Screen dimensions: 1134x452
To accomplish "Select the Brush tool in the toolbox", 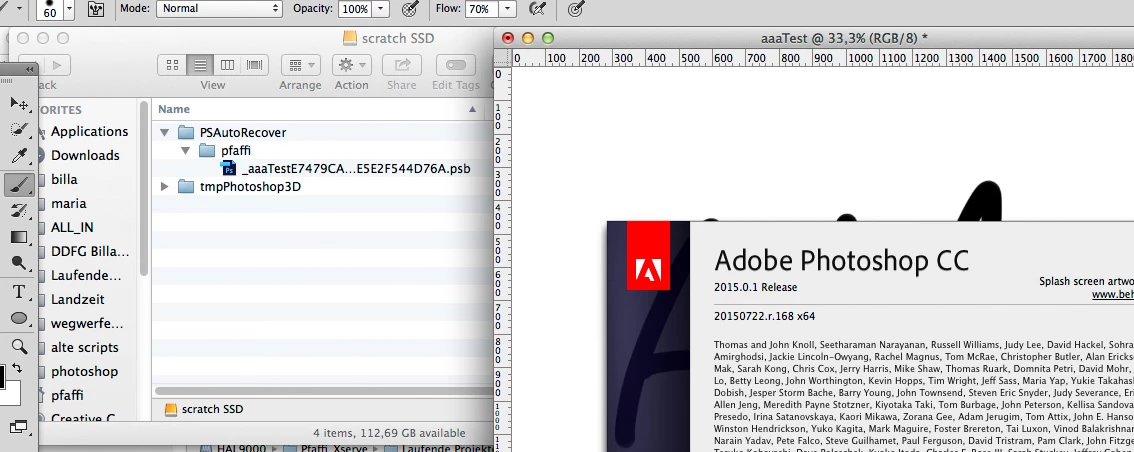I will point(19,184).
